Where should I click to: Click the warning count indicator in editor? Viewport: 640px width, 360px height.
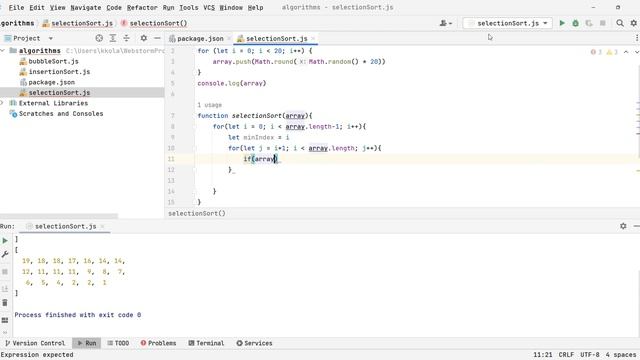pyautogui.click(x=612, y=52)
